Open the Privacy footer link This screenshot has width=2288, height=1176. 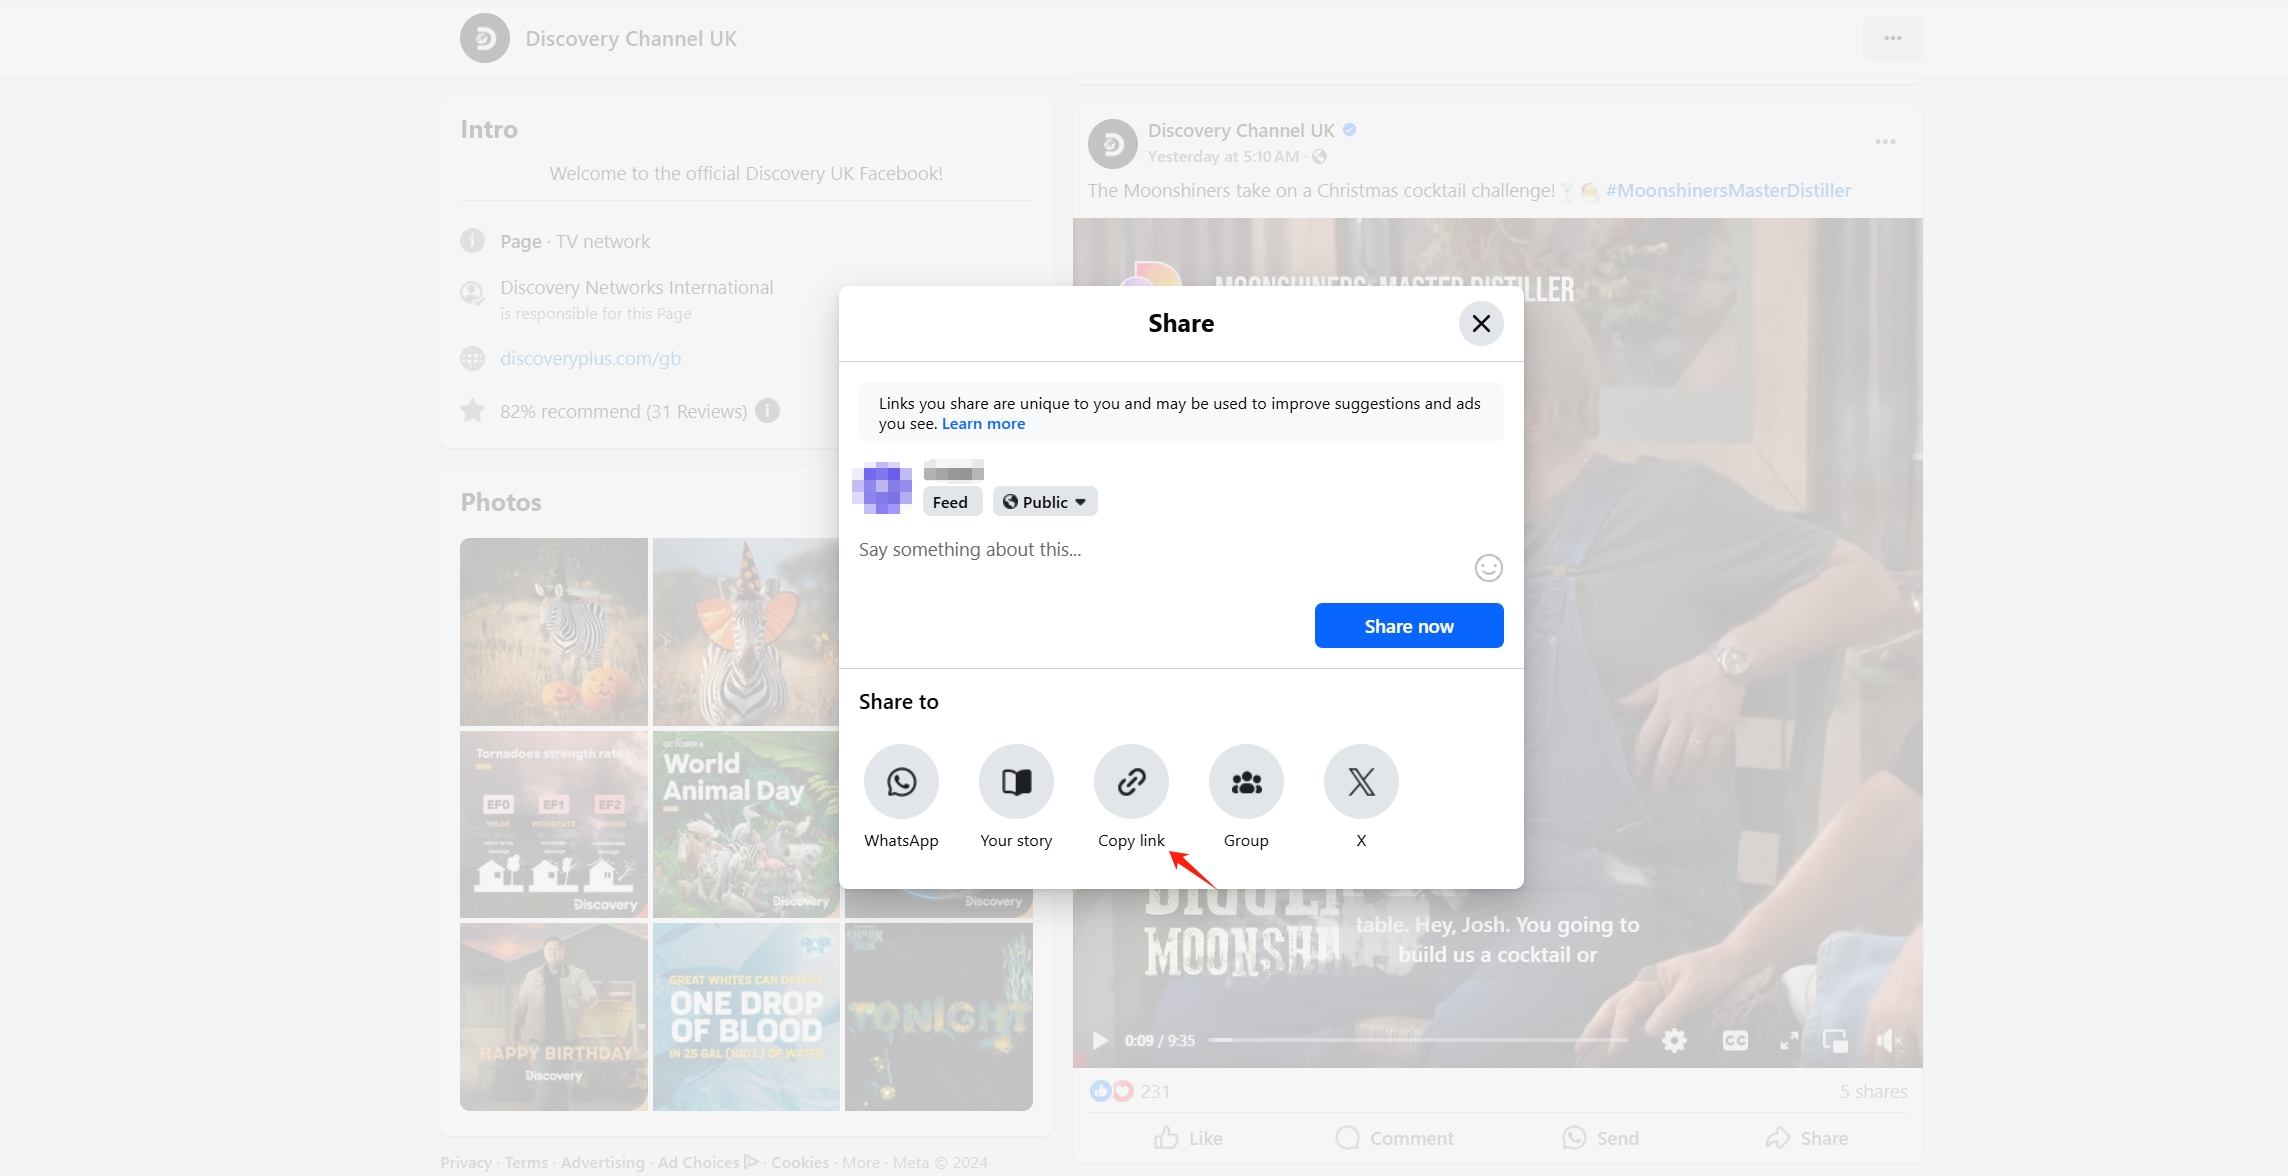(x=466, y=1162)
